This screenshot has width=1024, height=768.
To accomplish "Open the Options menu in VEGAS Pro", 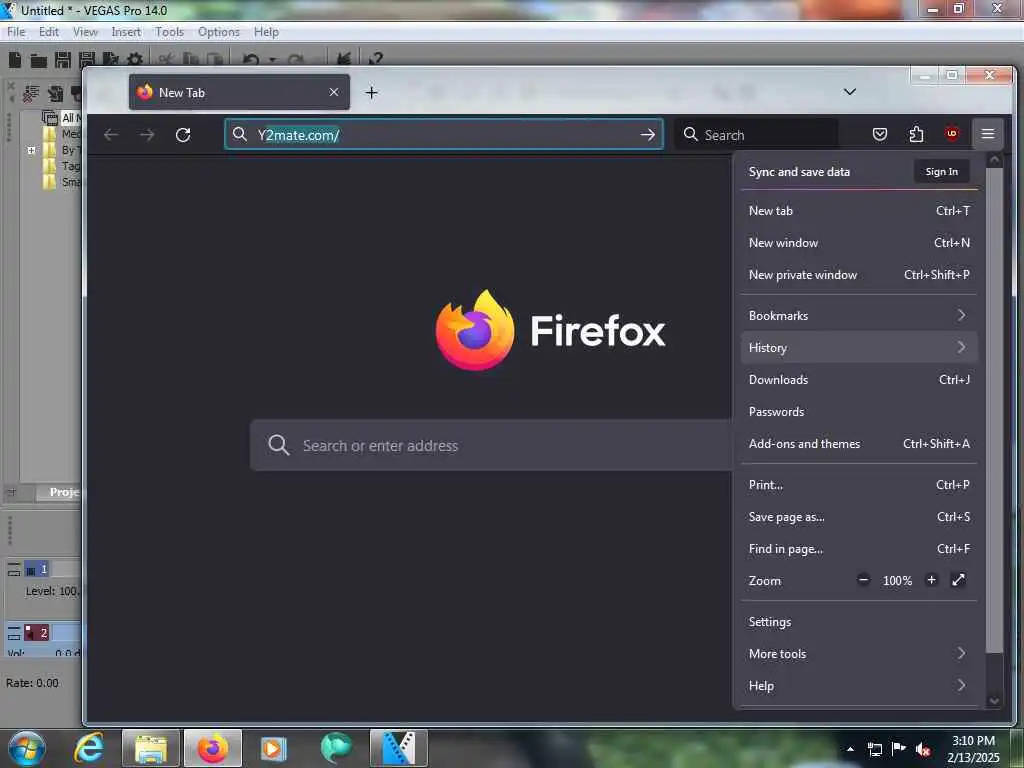I will click(219, 32).
